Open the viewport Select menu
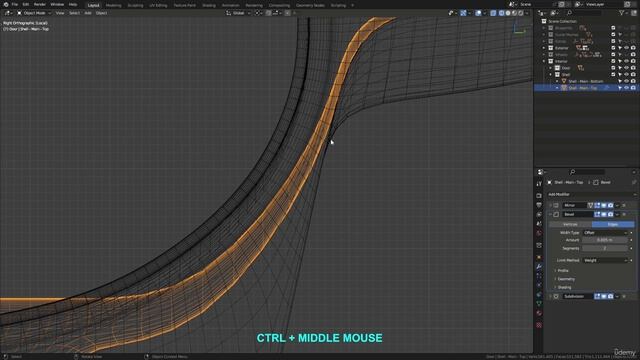This screenshot has height=360, width=640. point(74,13)
